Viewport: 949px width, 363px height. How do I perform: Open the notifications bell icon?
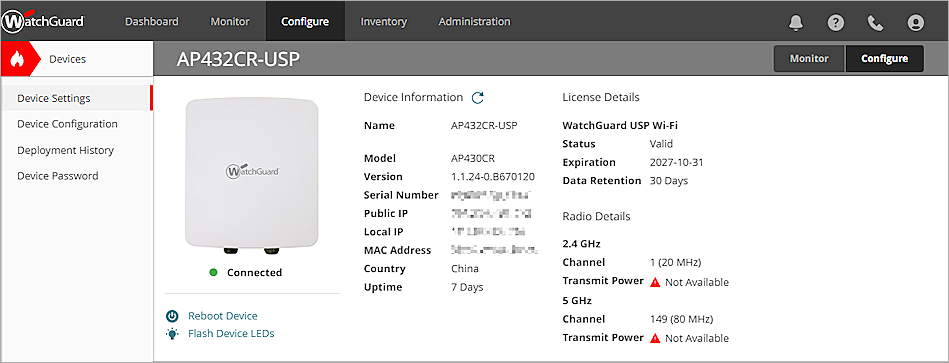796,22
